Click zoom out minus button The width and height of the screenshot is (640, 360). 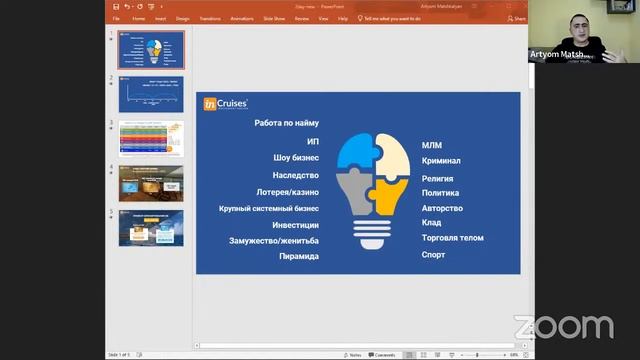pos(462,355)
